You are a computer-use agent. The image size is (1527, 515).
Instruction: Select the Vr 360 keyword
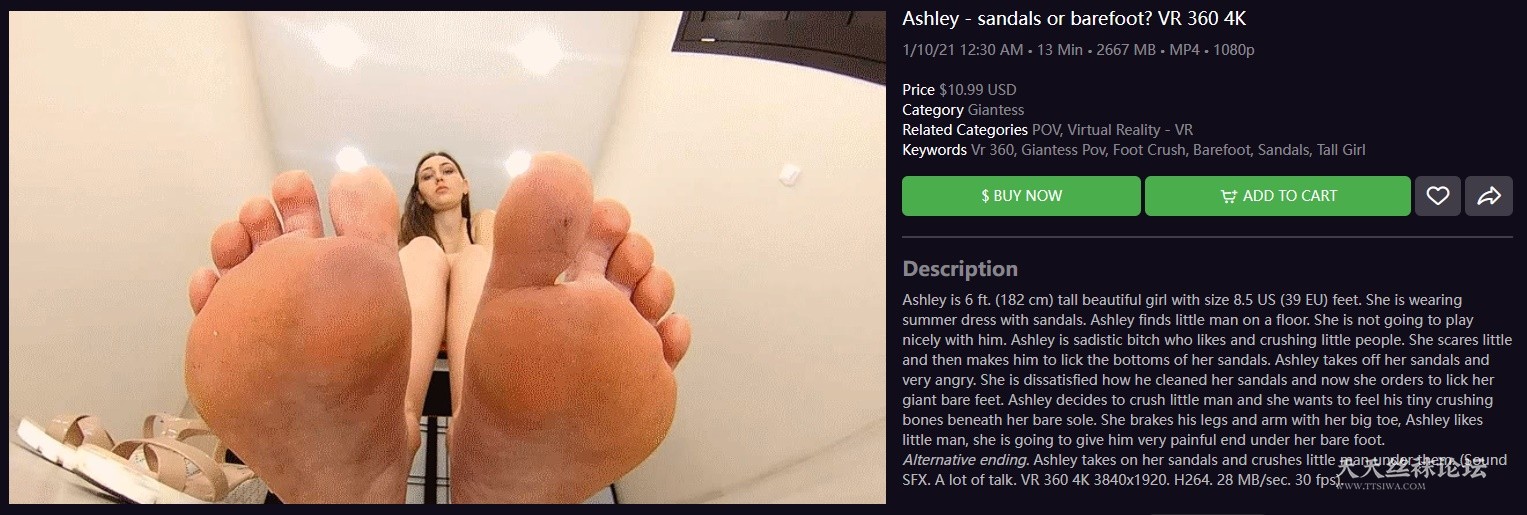(993, 150)
